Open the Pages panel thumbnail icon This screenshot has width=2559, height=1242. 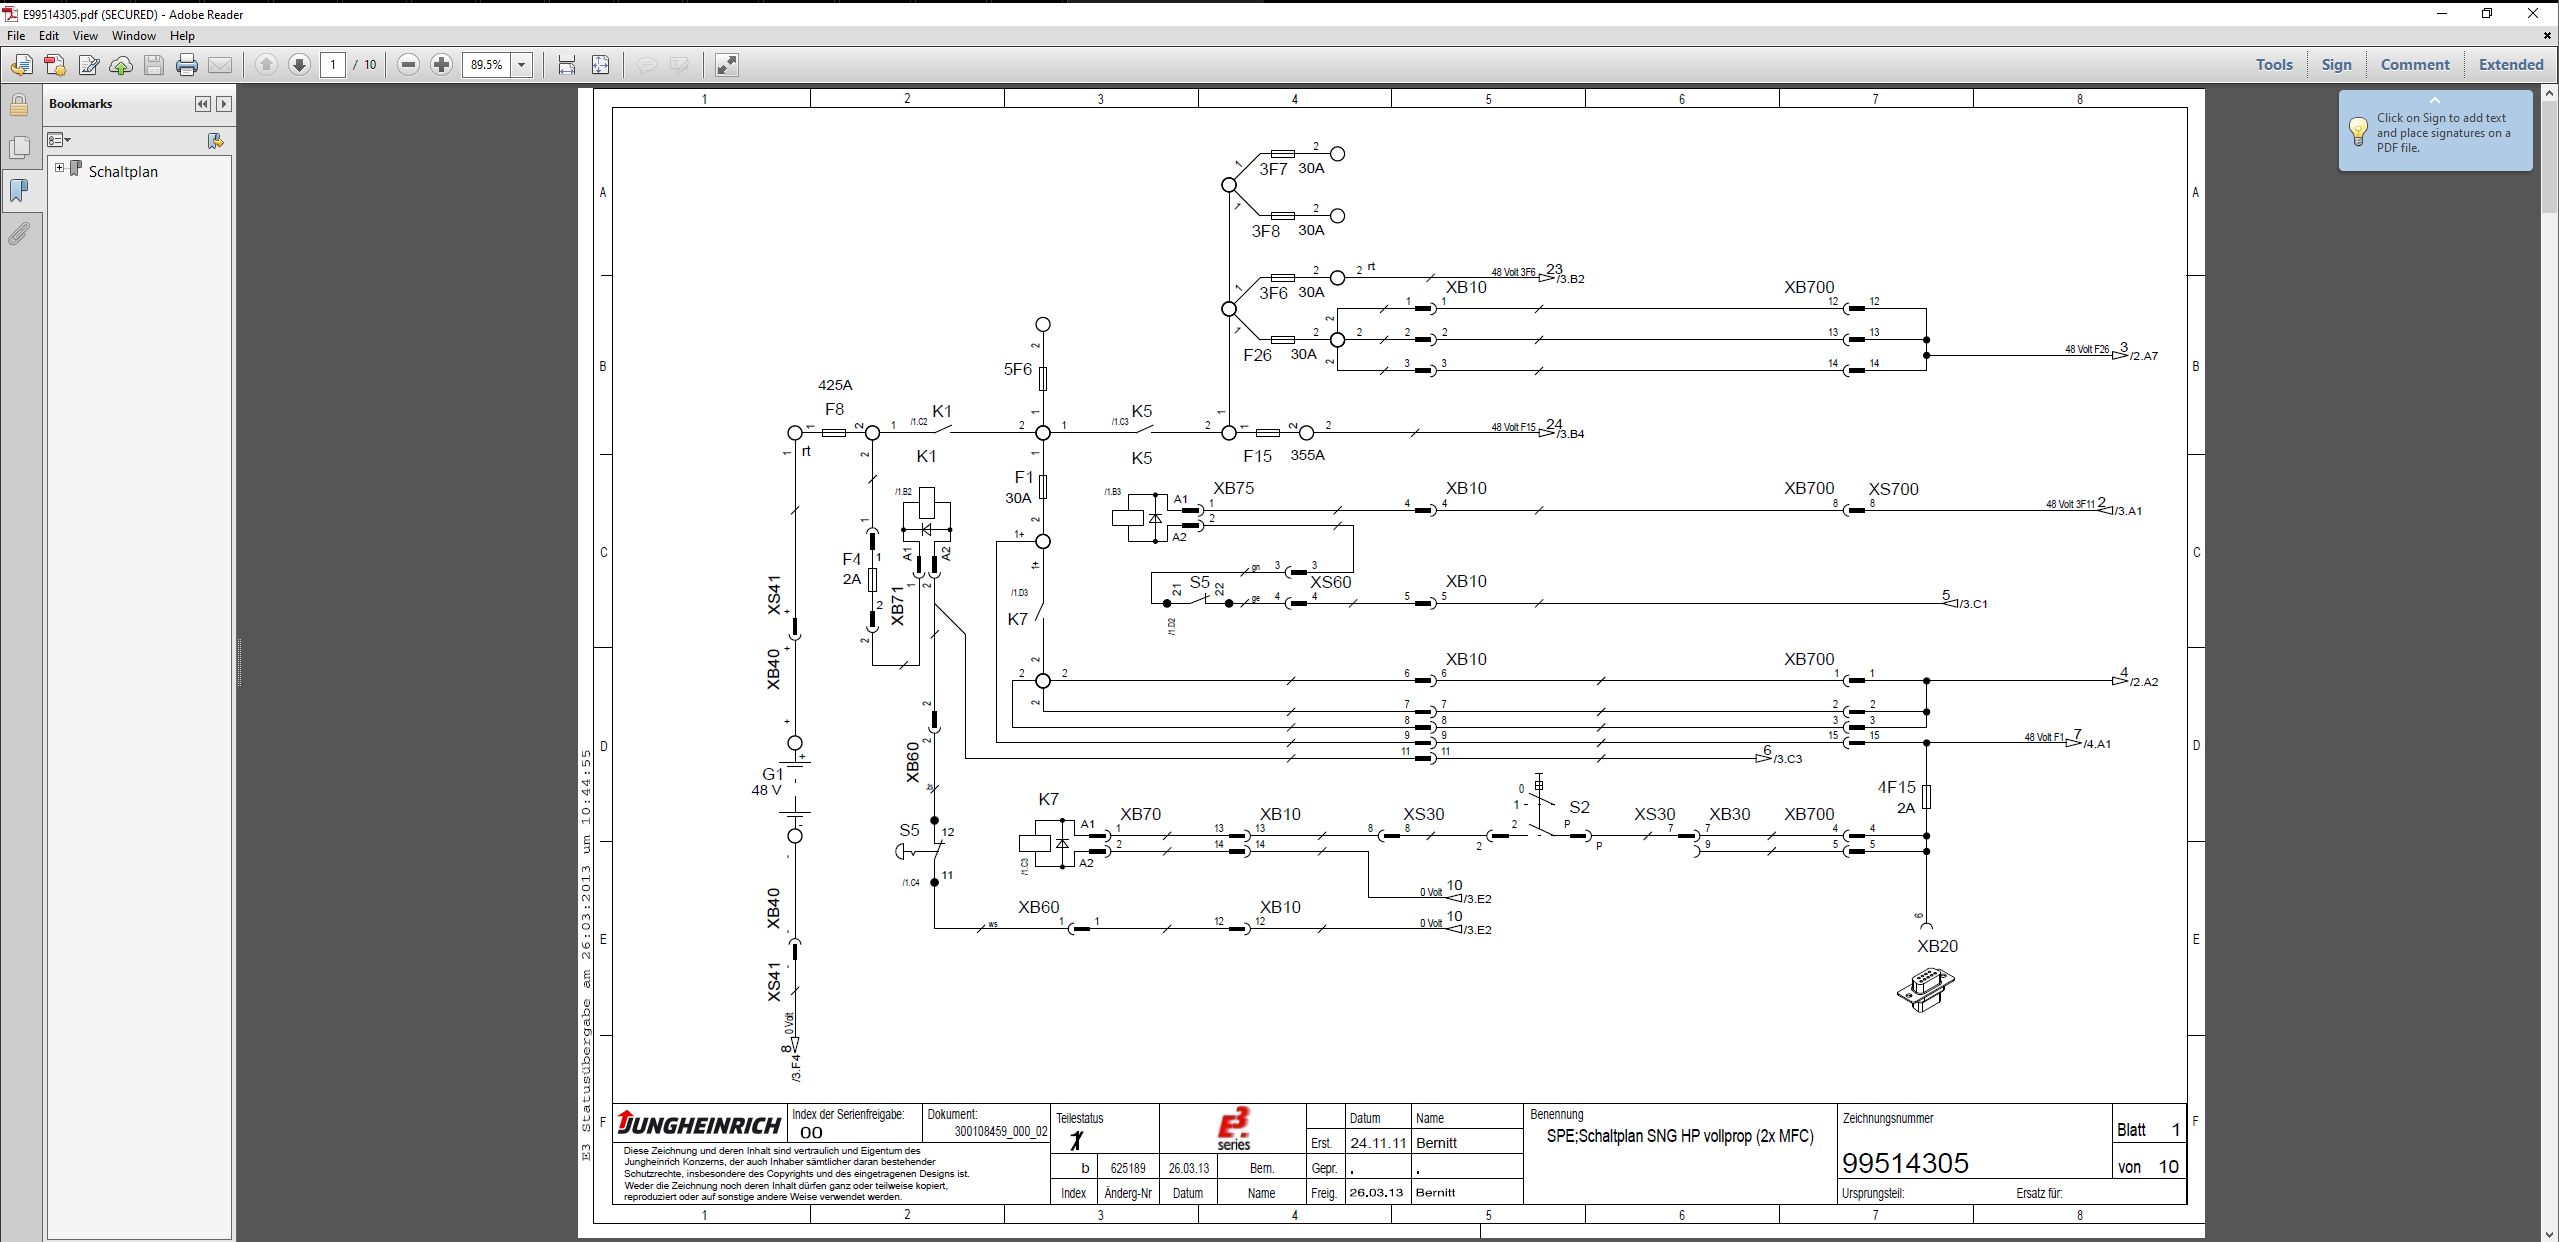coord(19,147)
